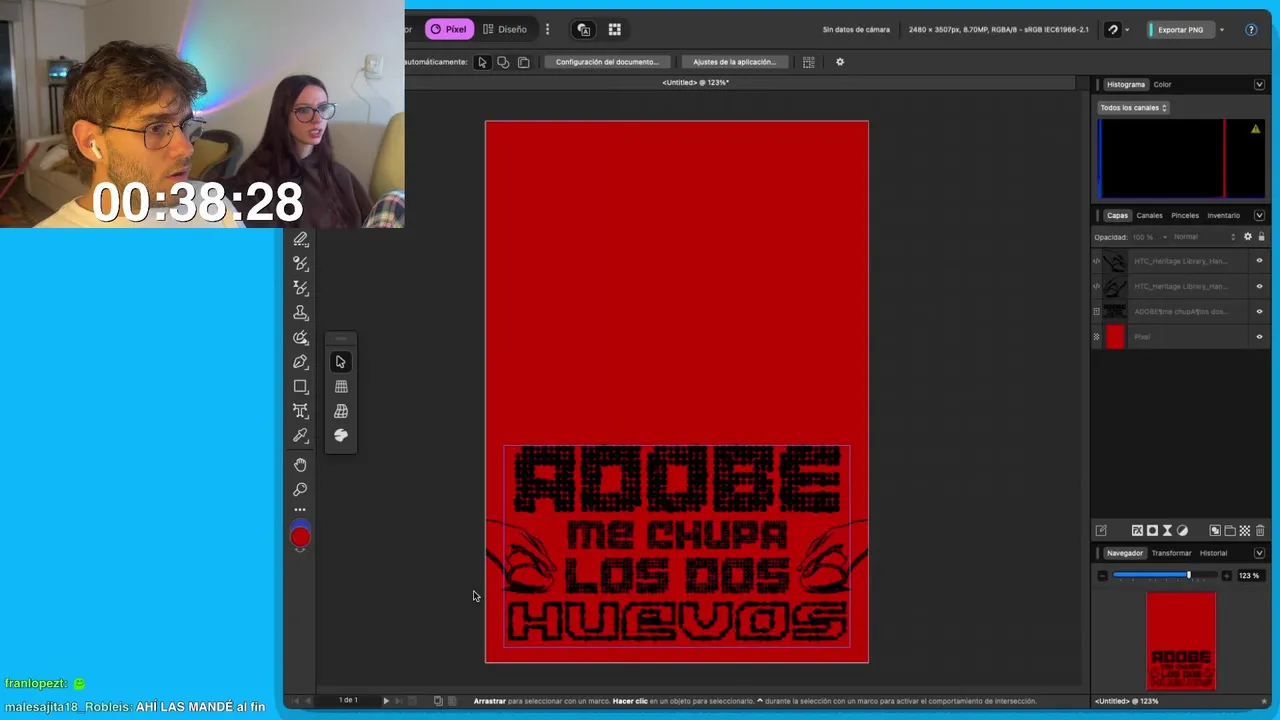
Task: Select the Rectangle shape tool
Action: click(x=300, y=386)
